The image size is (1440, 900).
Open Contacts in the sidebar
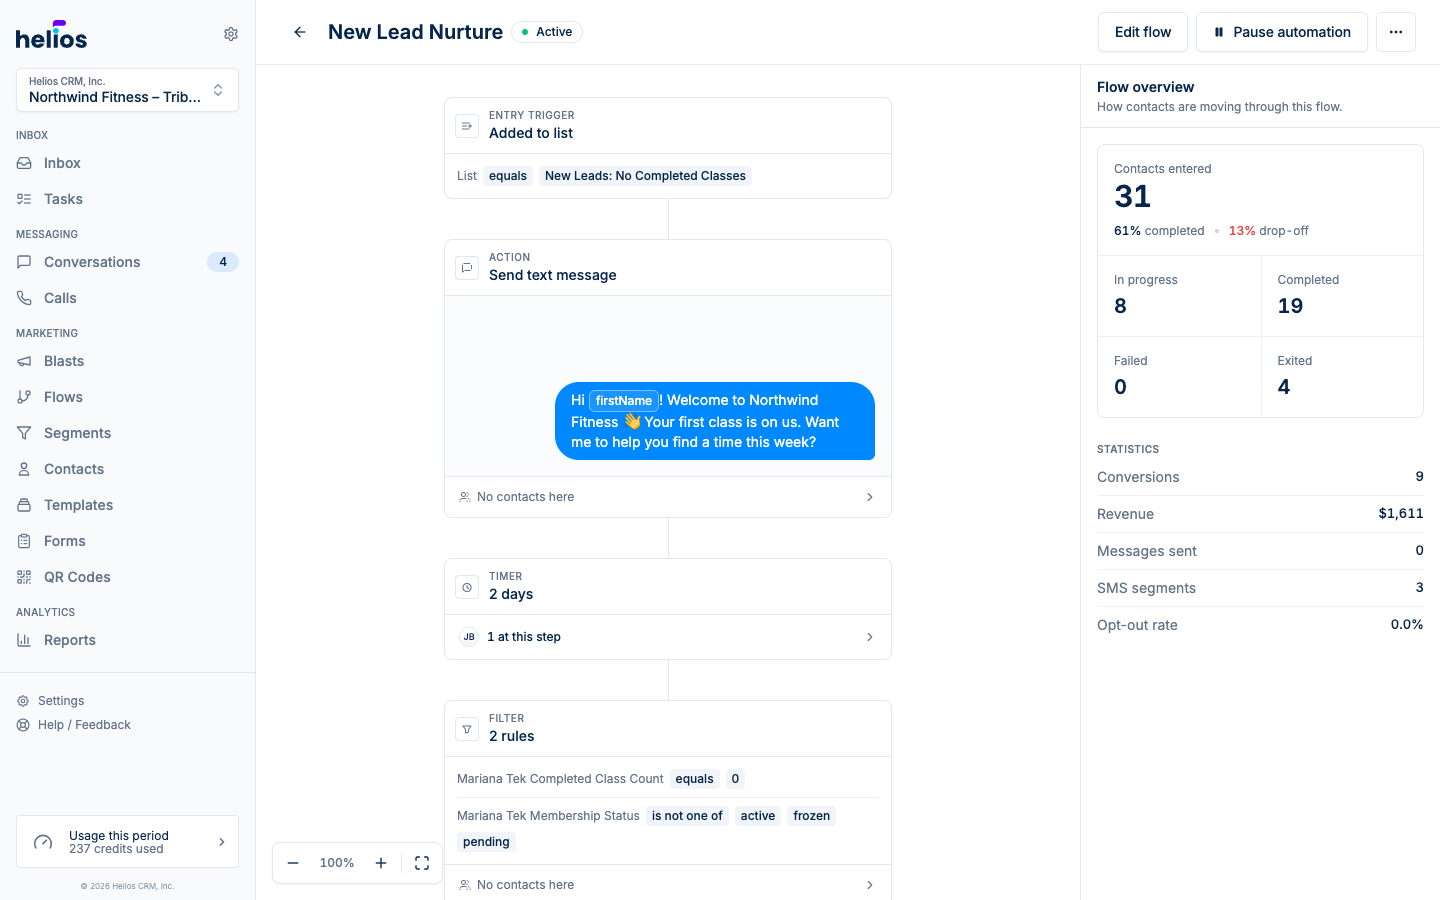click(x=127, y=469)
